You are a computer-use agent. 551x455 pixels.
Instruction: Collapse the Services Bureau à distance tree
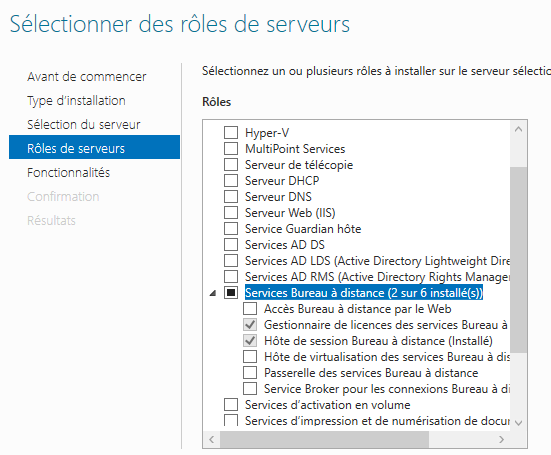(x=213, y=293)
